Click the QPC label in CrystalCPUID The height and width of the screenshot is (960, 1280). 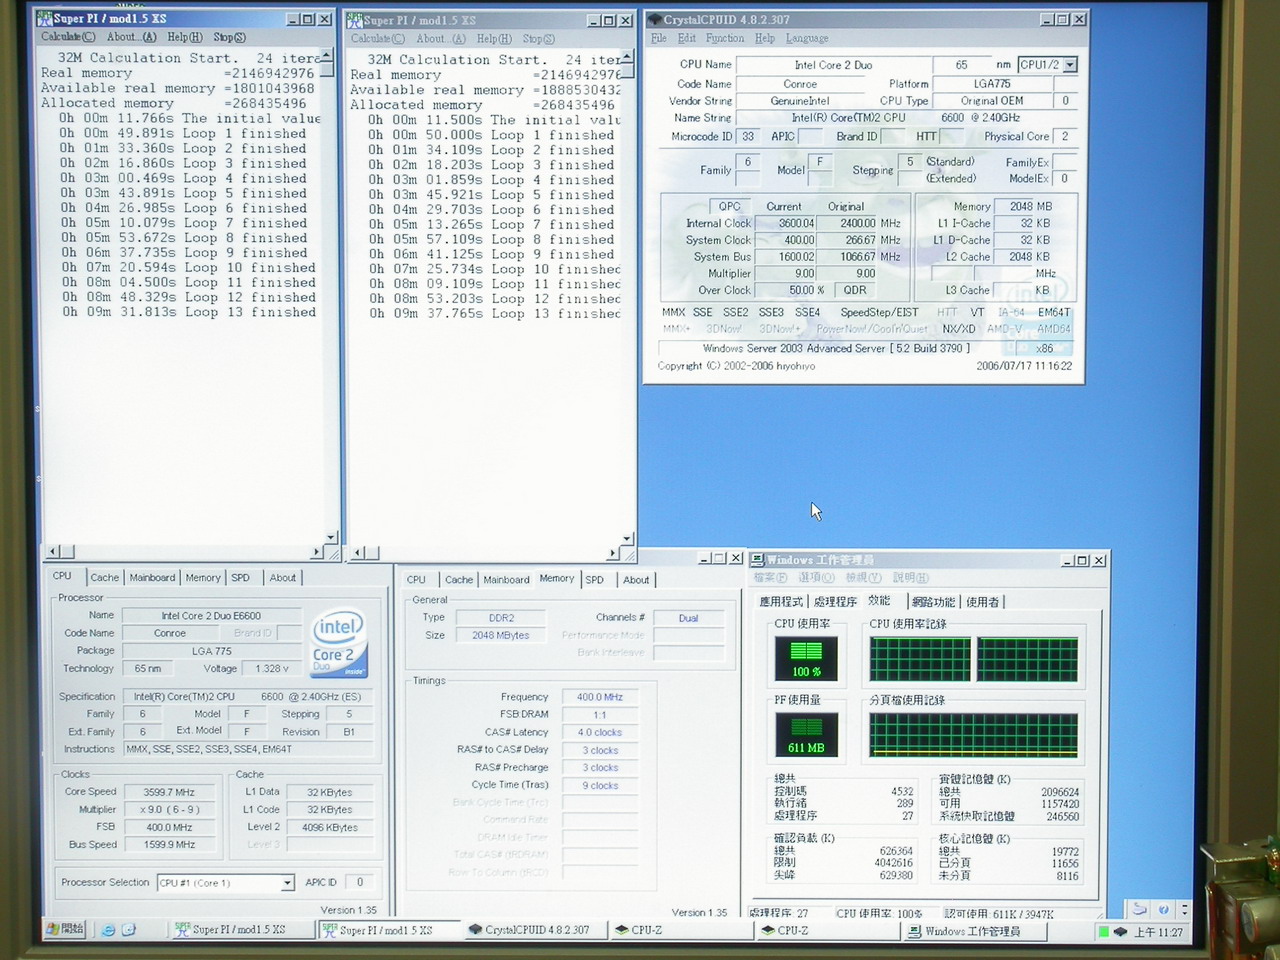pos(731,206)
